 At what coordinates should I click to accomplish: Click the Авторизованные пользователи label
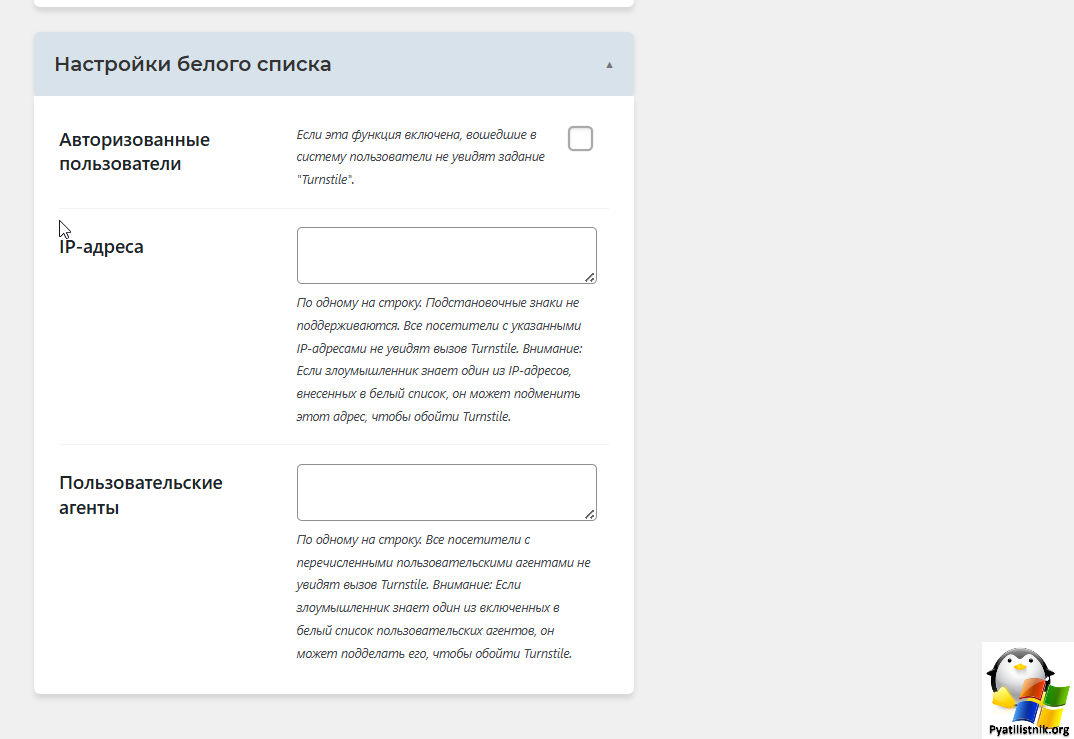click(x=134, y=151)
